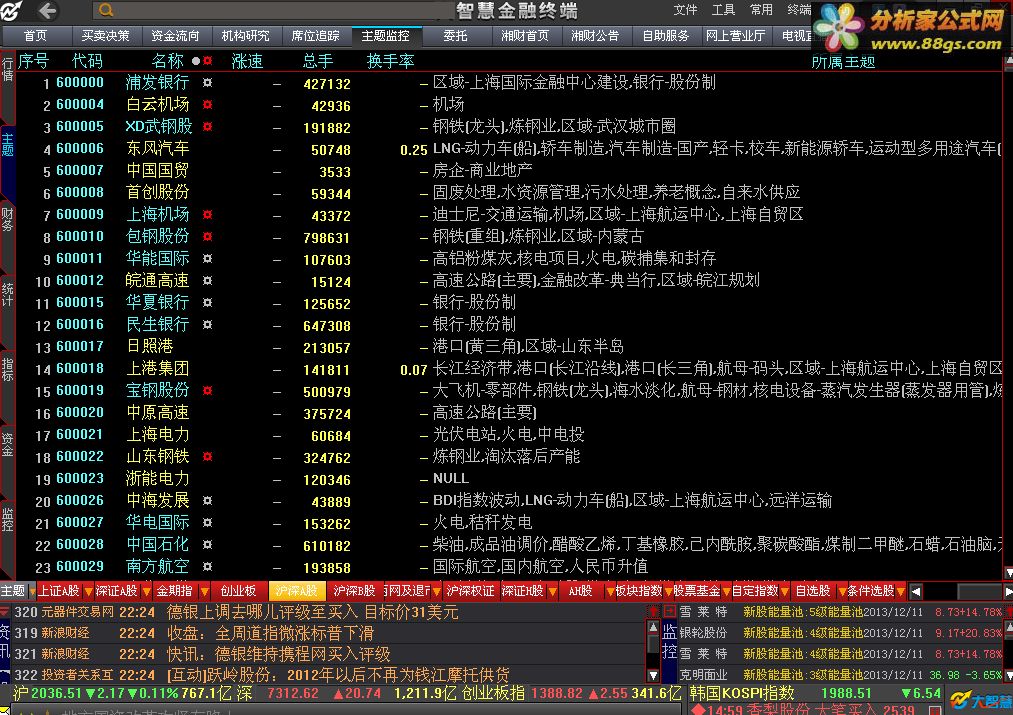The width and height of the screenshot is (1013, 715).
Task: Open the 网上营业厅 tab
Action: tap(735, 36)
